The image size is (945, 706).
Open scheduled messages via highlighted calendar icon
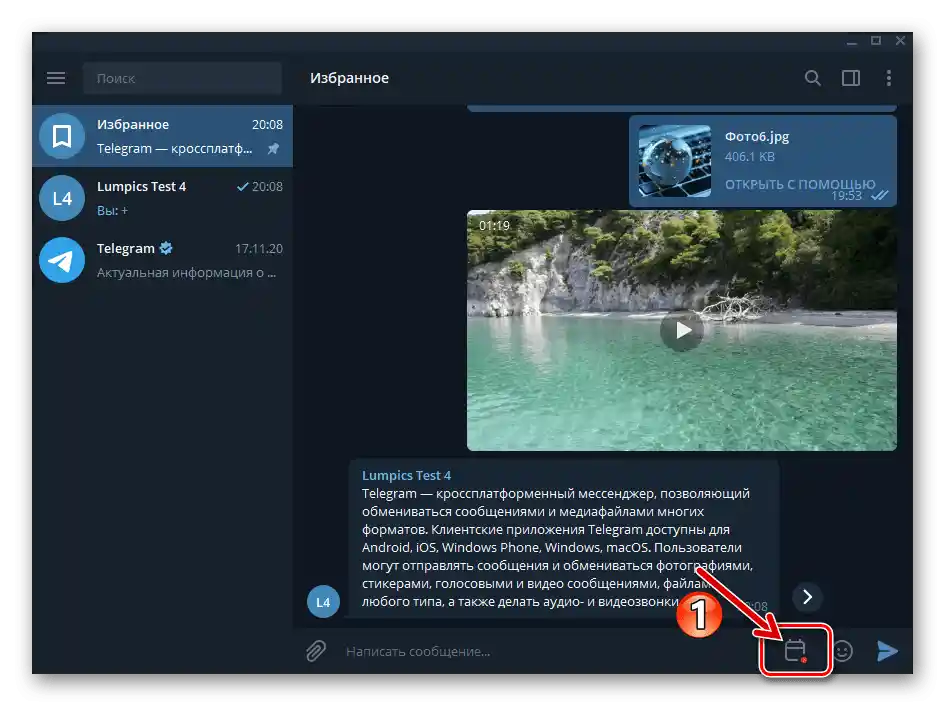tap(794, 650)
